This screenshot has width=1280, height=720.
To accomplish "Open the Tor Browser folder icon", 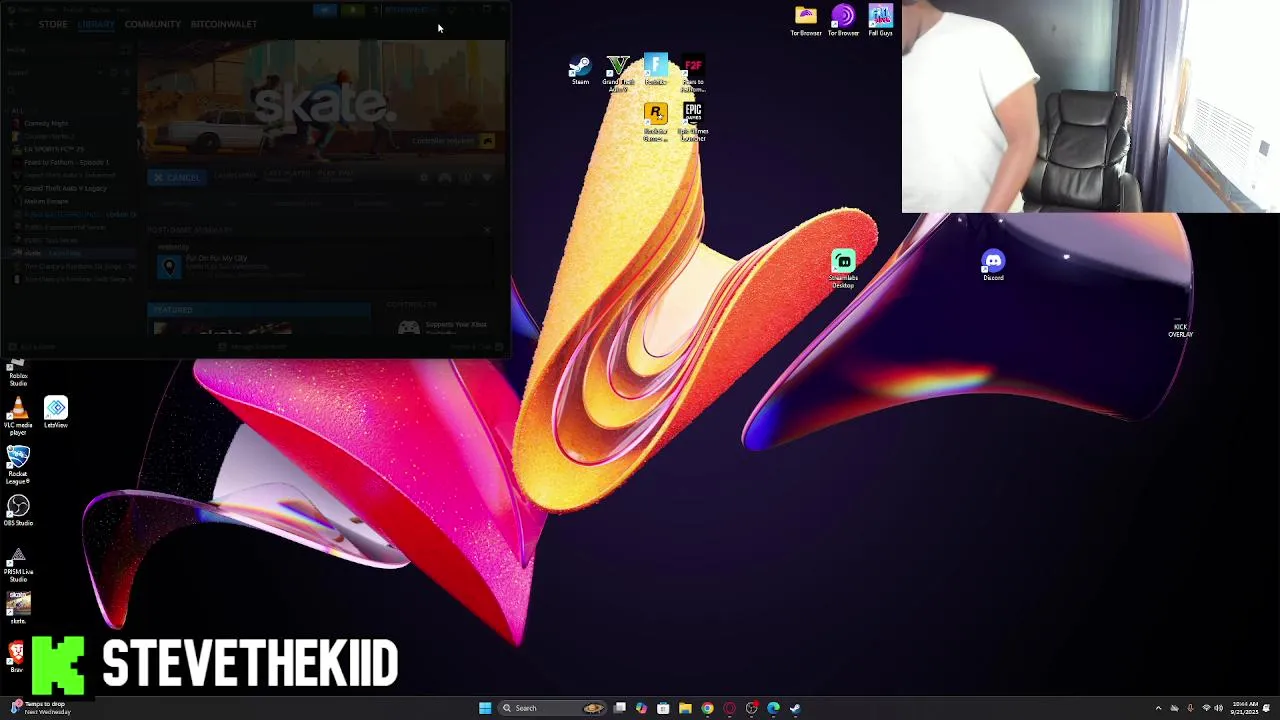I will click(x=806, y=21).
